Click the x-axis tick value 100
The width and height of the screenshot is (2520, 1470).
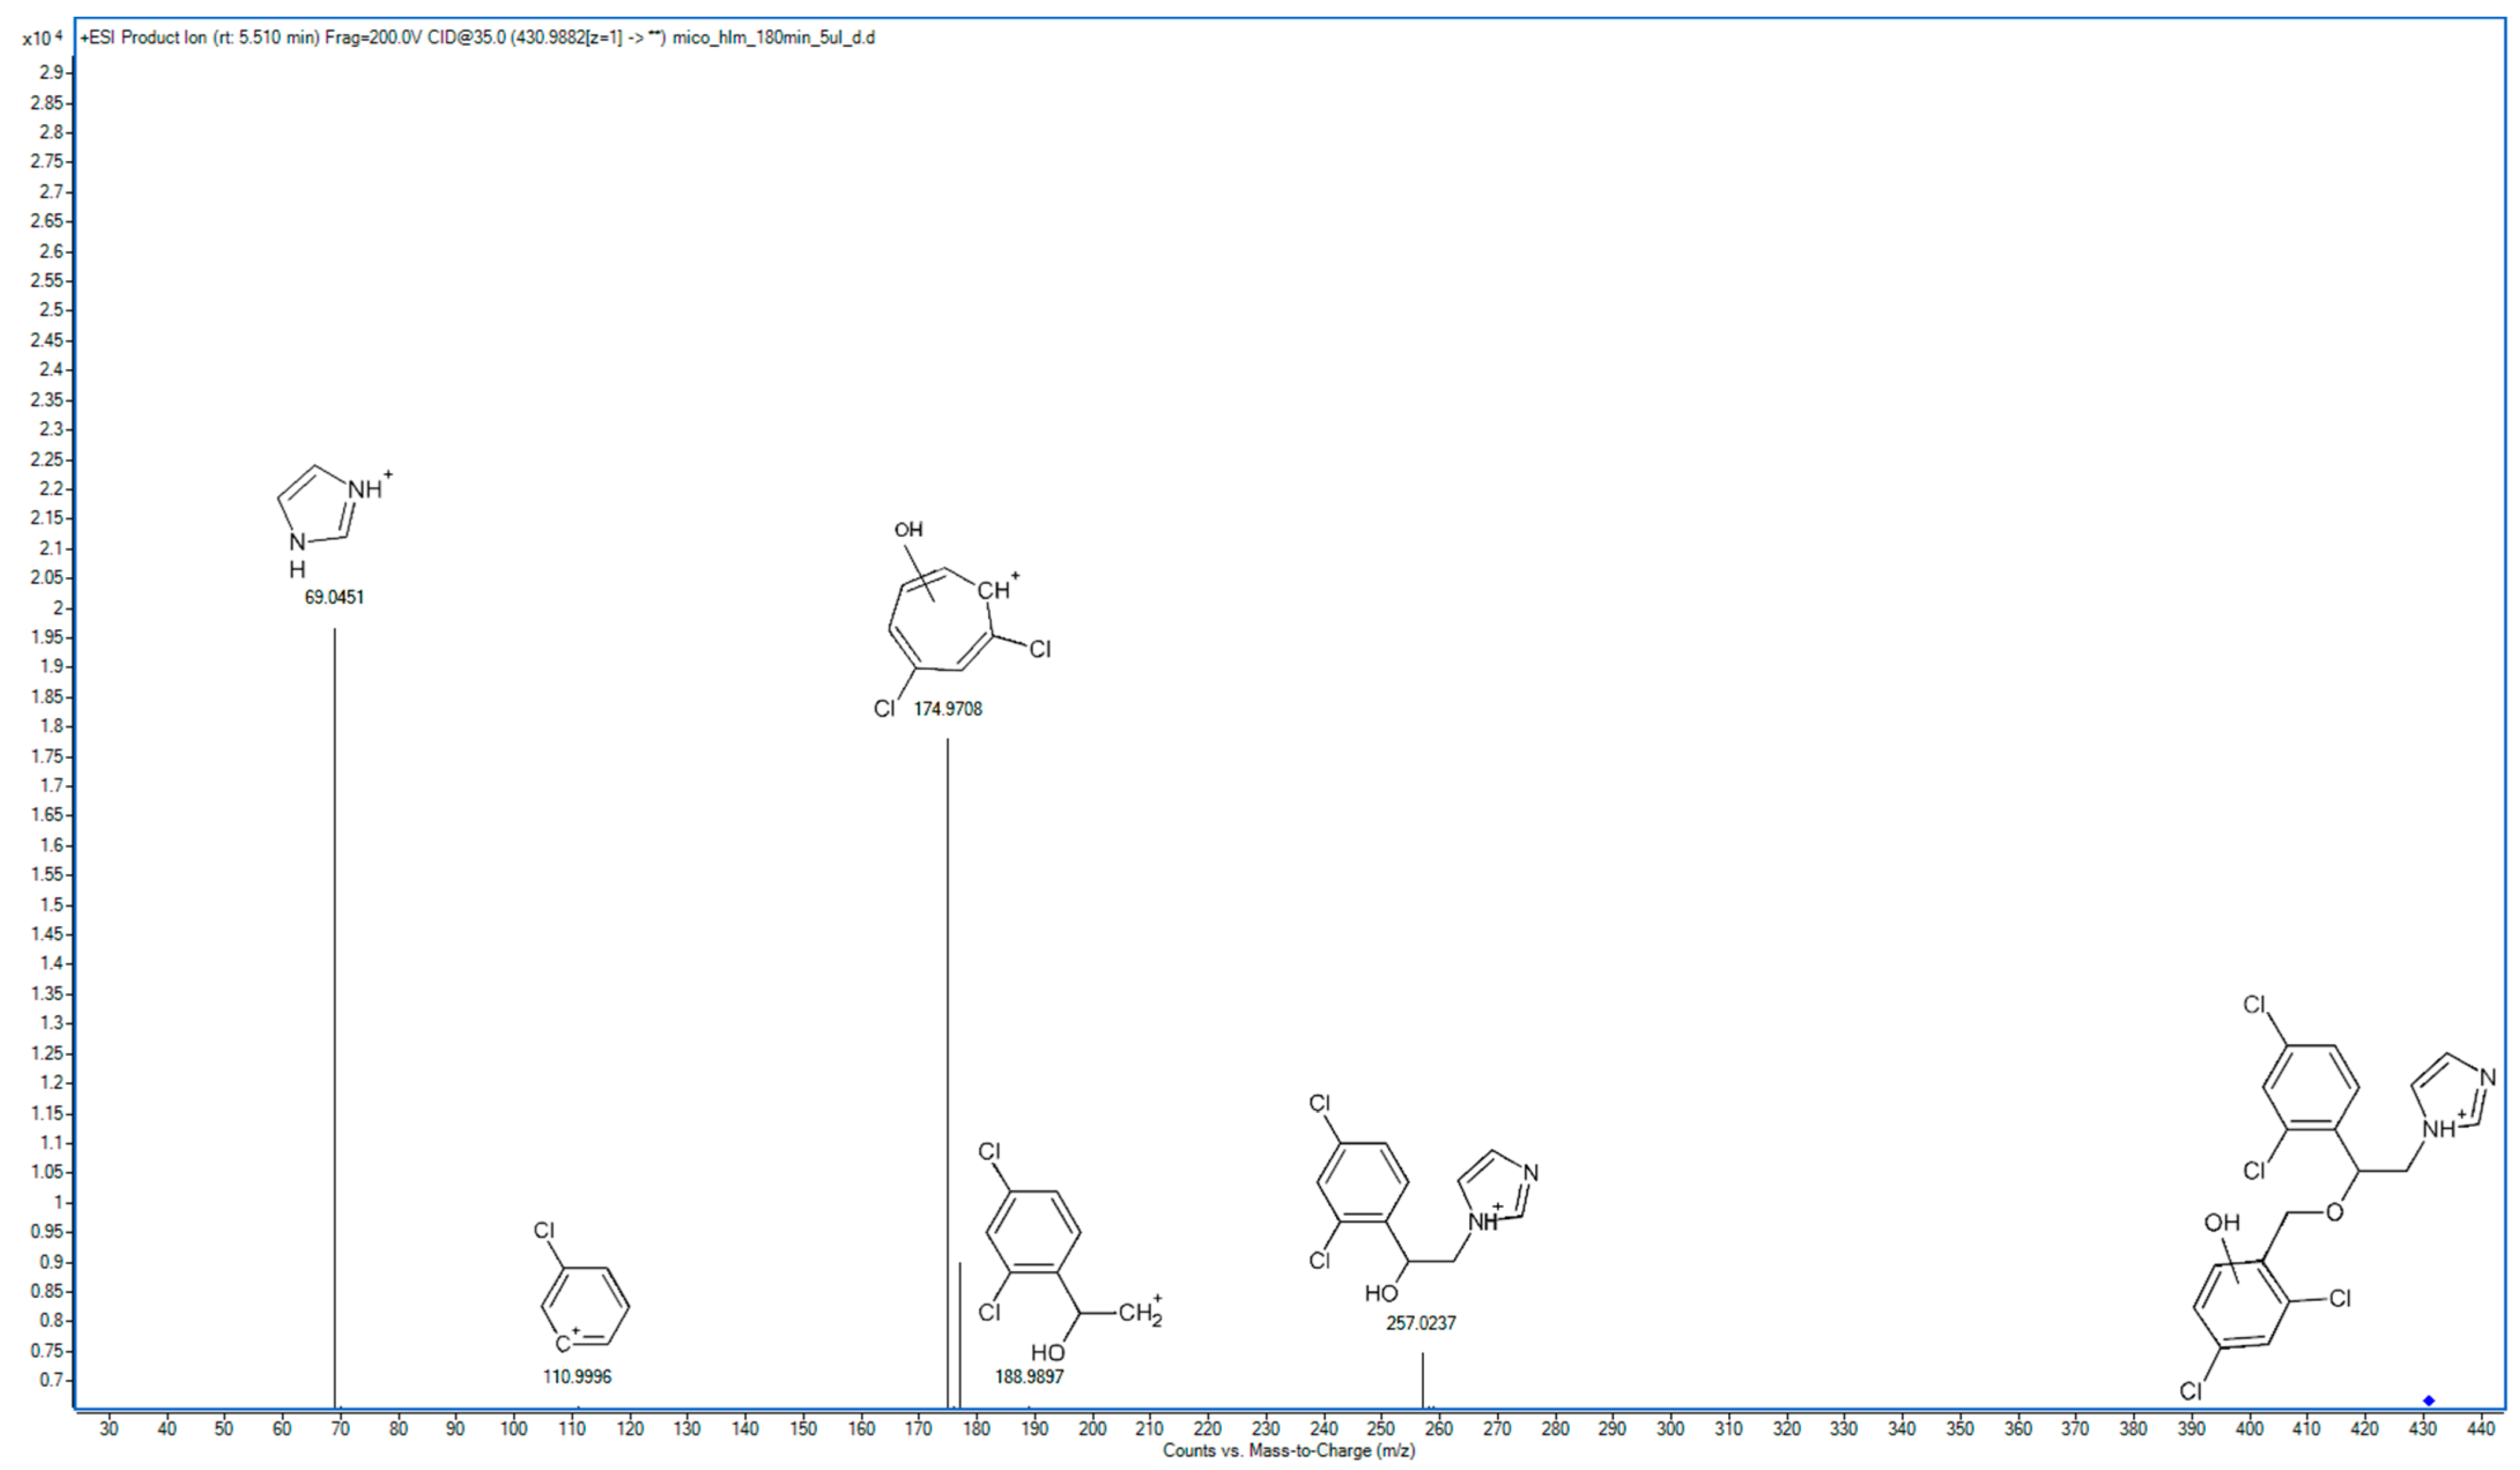[514, 1429]
